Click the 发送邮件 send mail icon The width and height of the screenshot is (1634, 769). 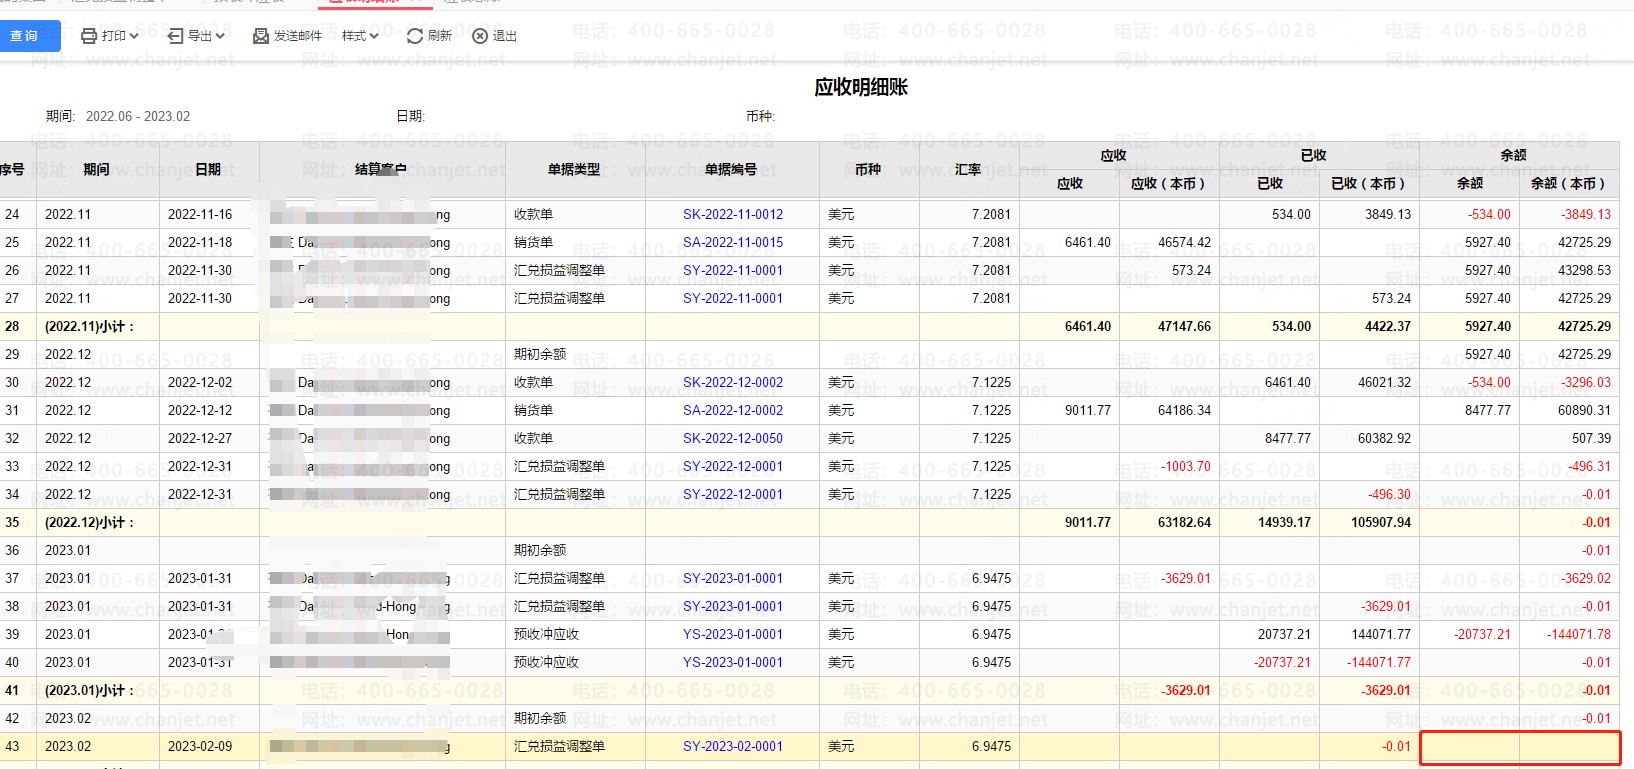click(x=261, y=36)
